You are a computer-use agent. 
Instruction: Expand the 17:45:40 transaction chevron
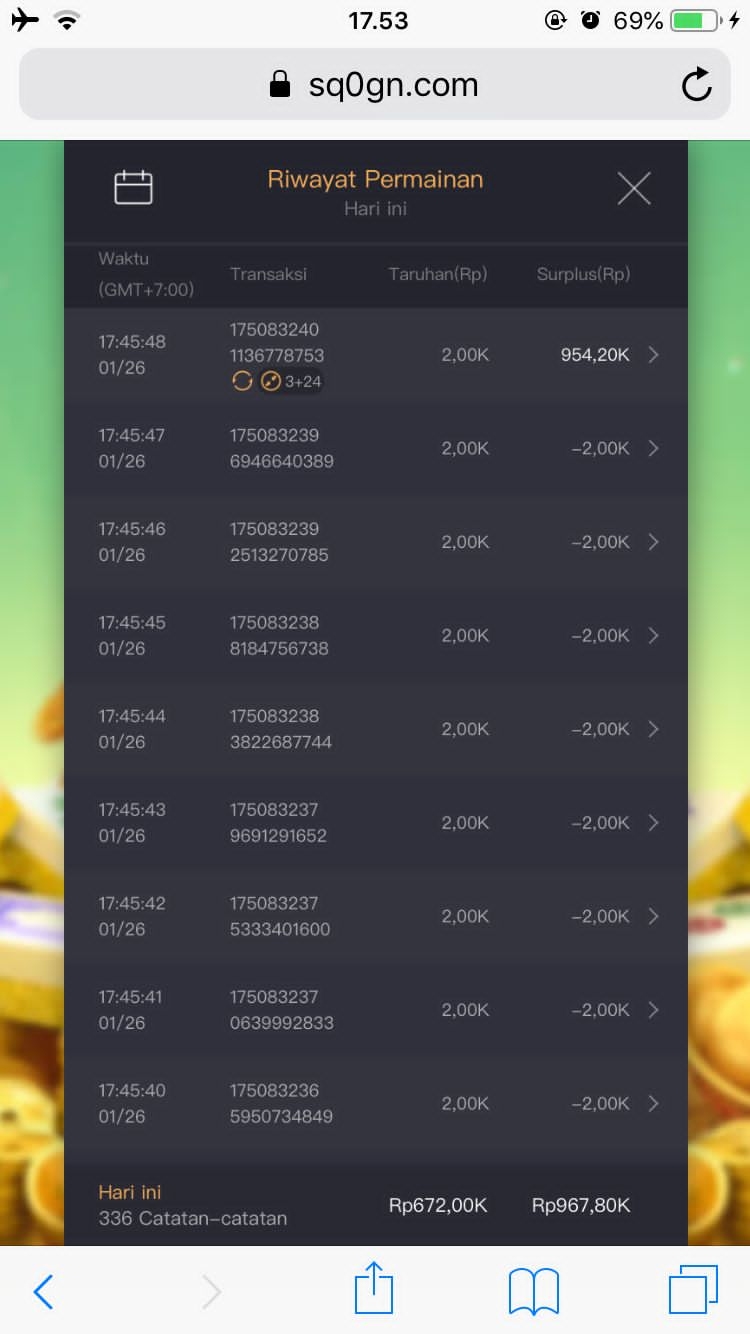[x=653, y=1104]
